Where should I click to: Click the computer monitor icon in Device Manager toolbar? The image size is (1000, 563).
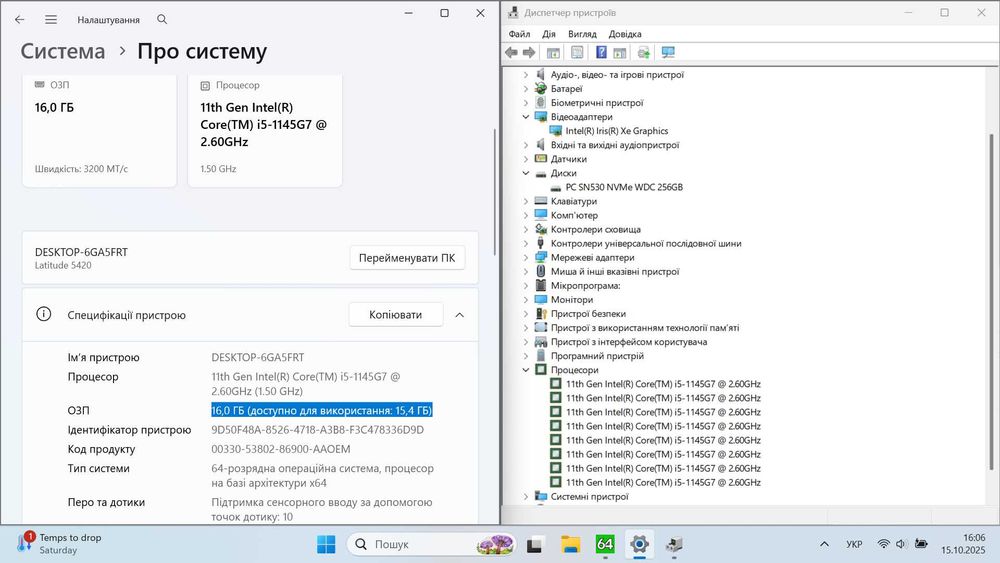pos(668,52)
